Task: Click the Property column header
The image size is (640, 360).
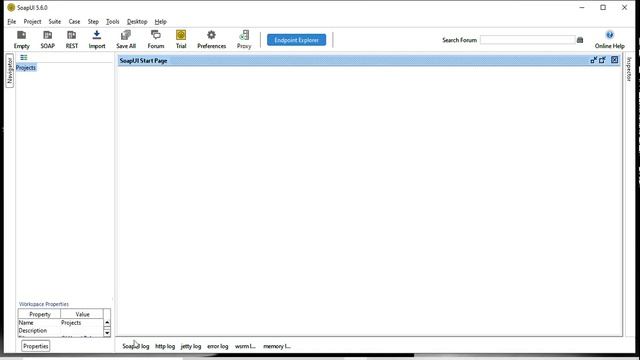Action: pyautogui.click(x=40, y=314)
